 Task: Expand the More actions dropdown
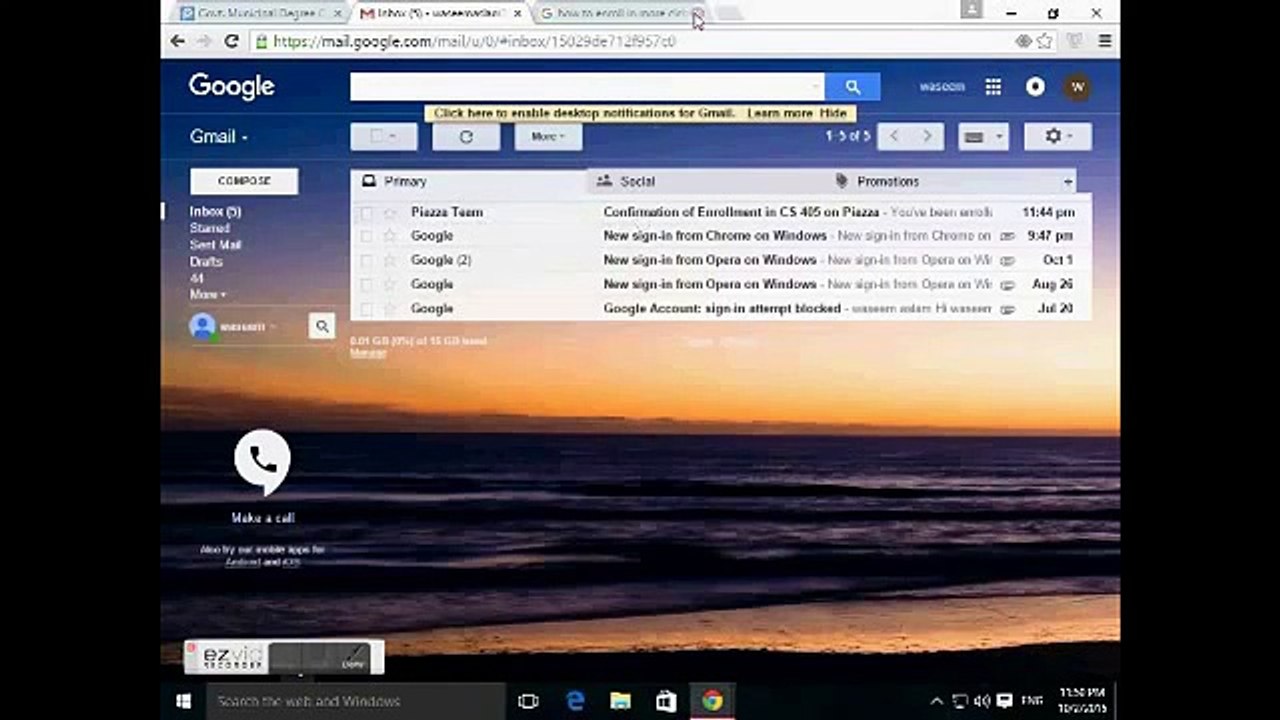pos(548,137)
